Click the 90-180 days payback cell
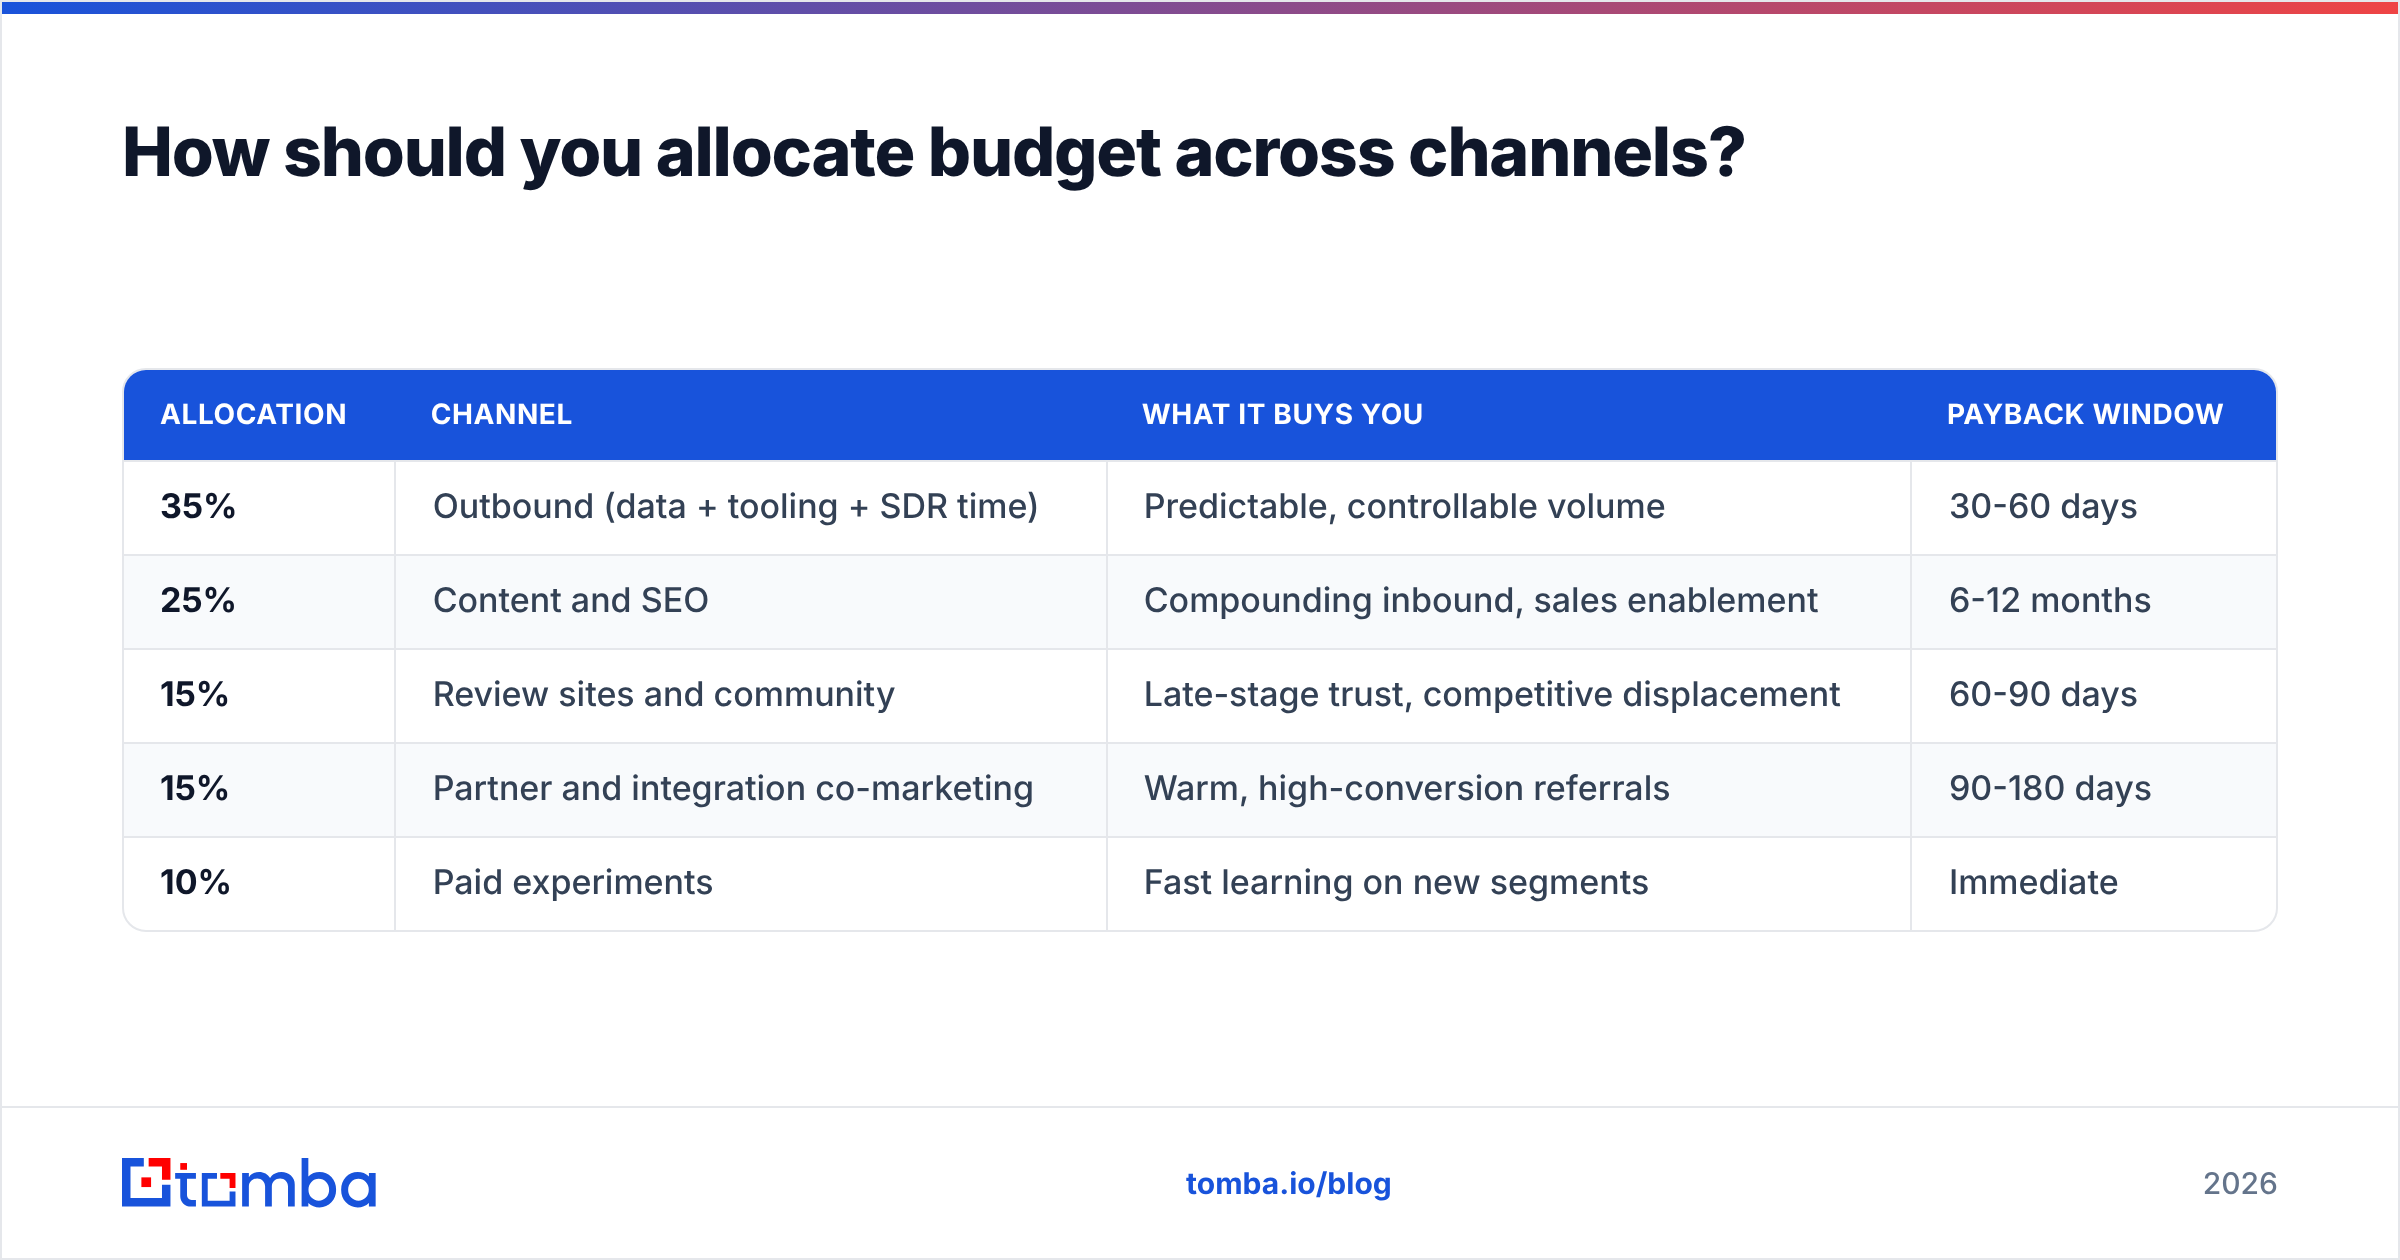This screenshot has width=2400, height=1260. point(2093,789)
